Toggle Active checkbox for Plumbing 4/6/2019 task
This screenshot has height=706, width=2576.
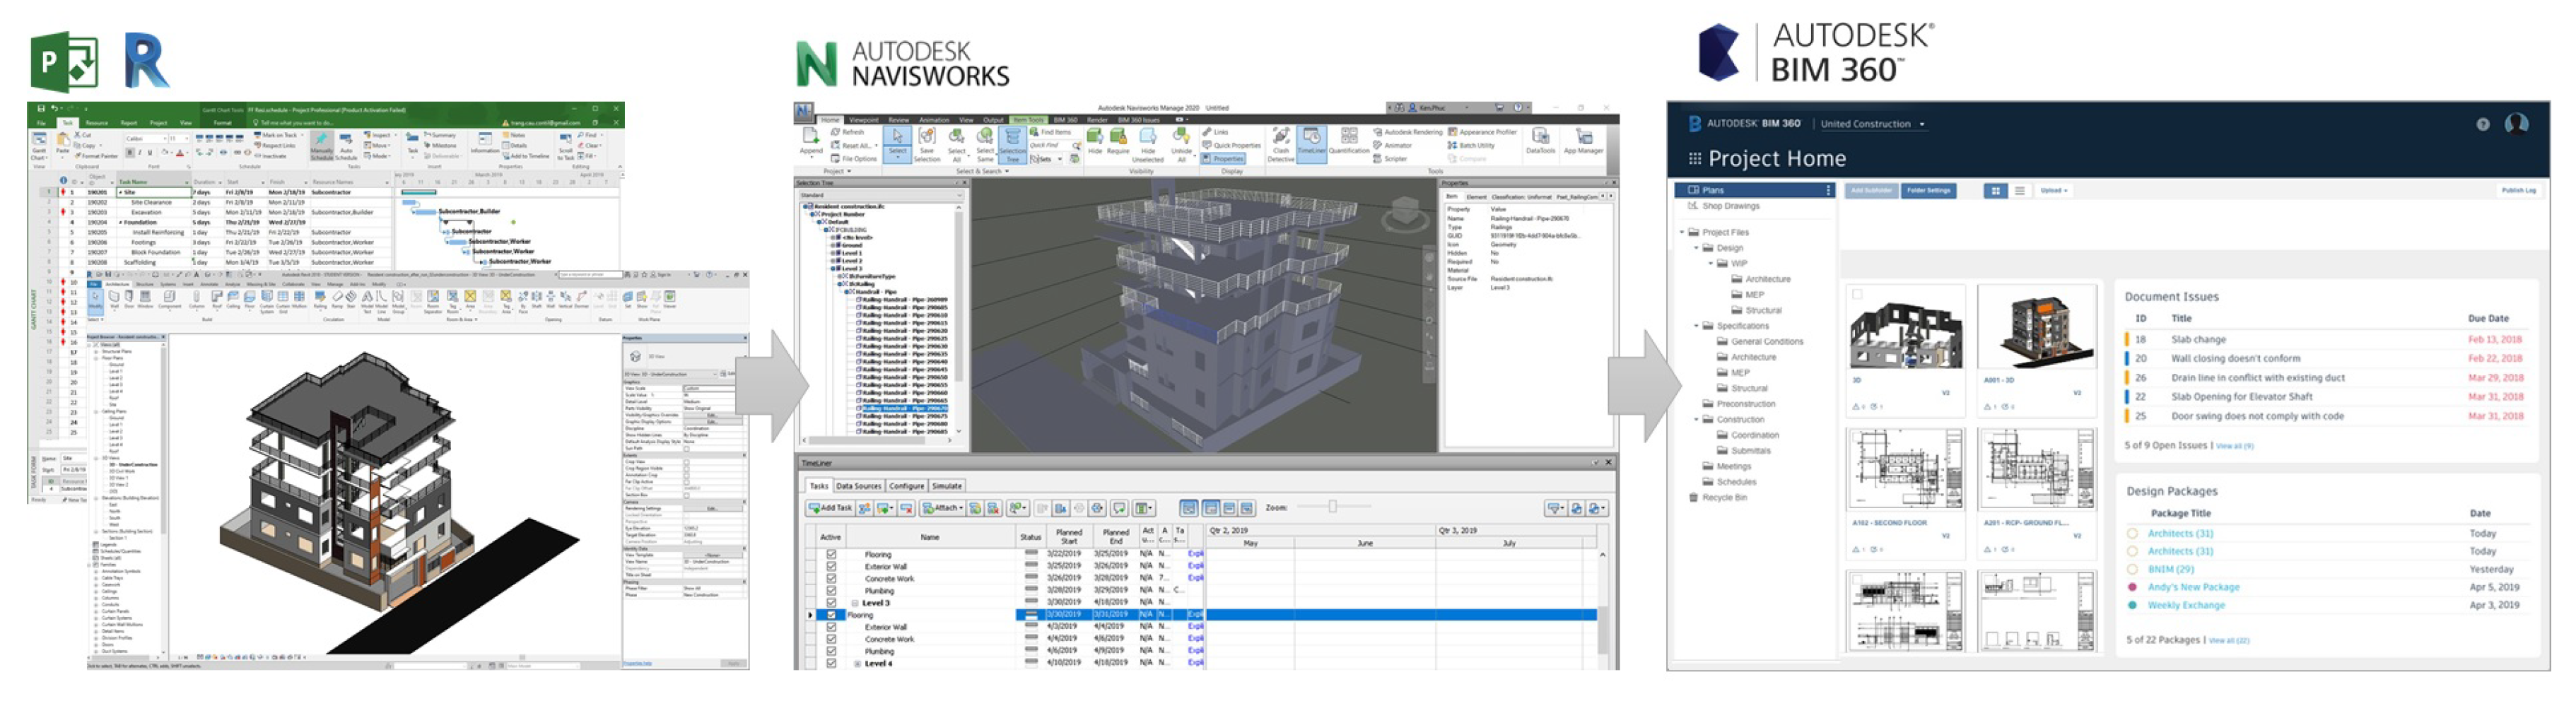(x=831, y=651)
